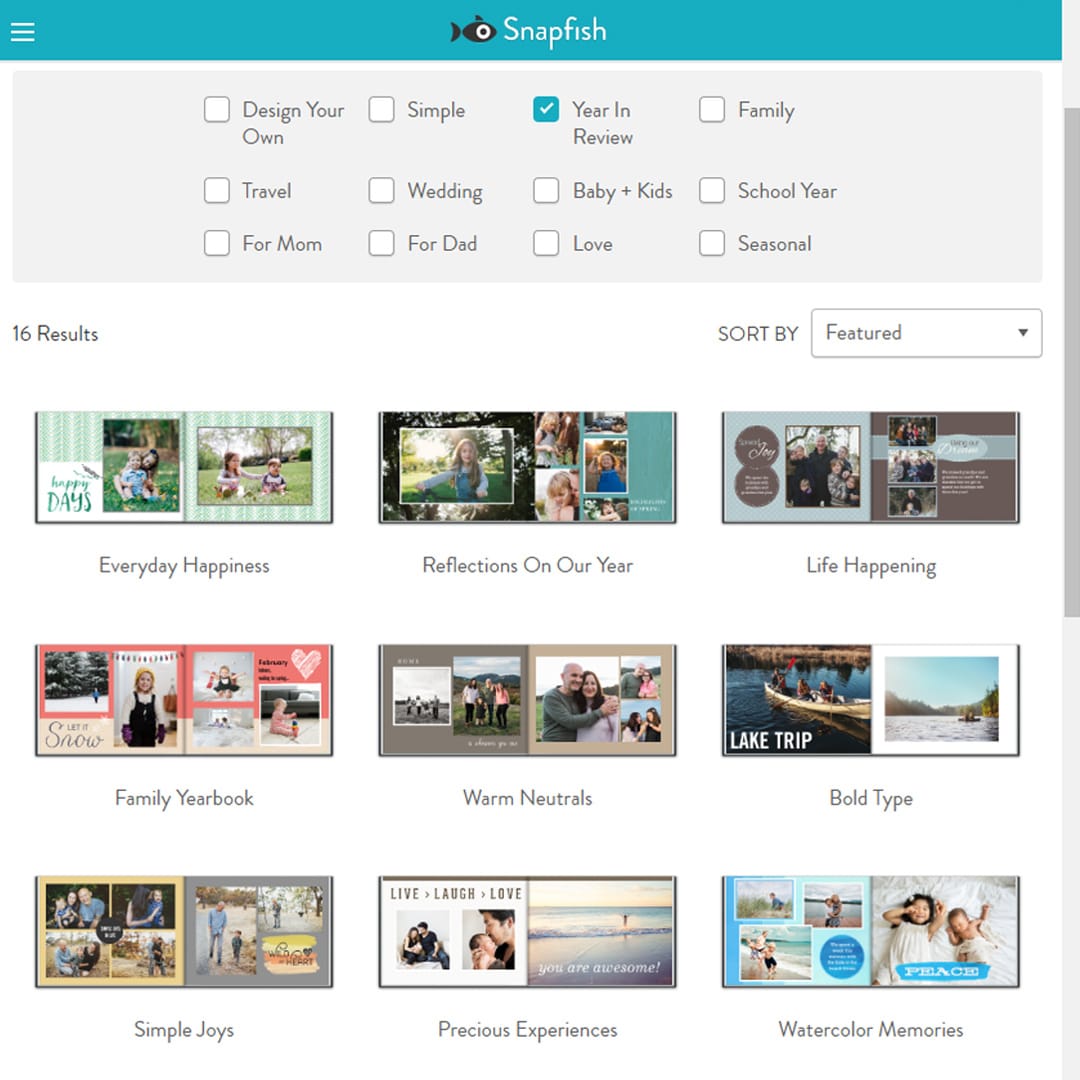Enable the Seasonal filter

point(711,243)
